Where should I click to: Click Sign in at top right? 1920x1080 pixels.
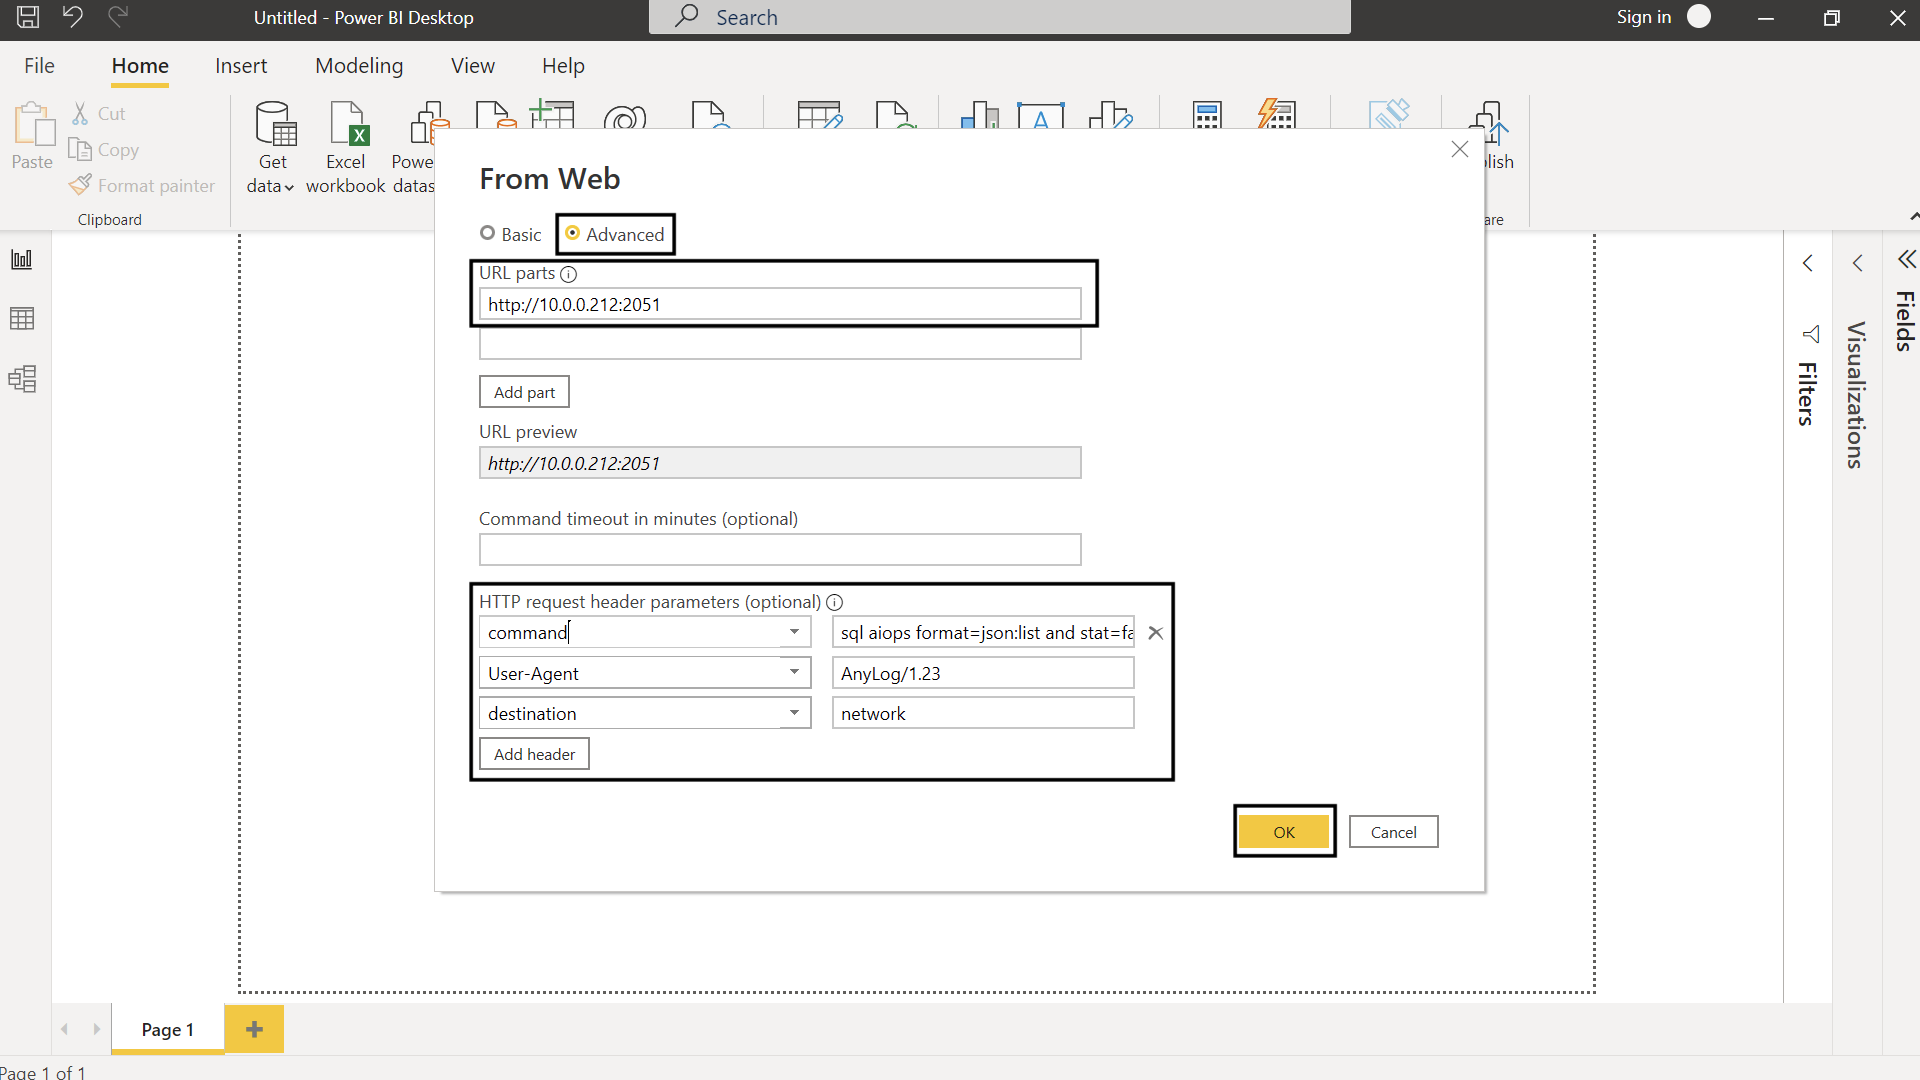click(1644, 17)
